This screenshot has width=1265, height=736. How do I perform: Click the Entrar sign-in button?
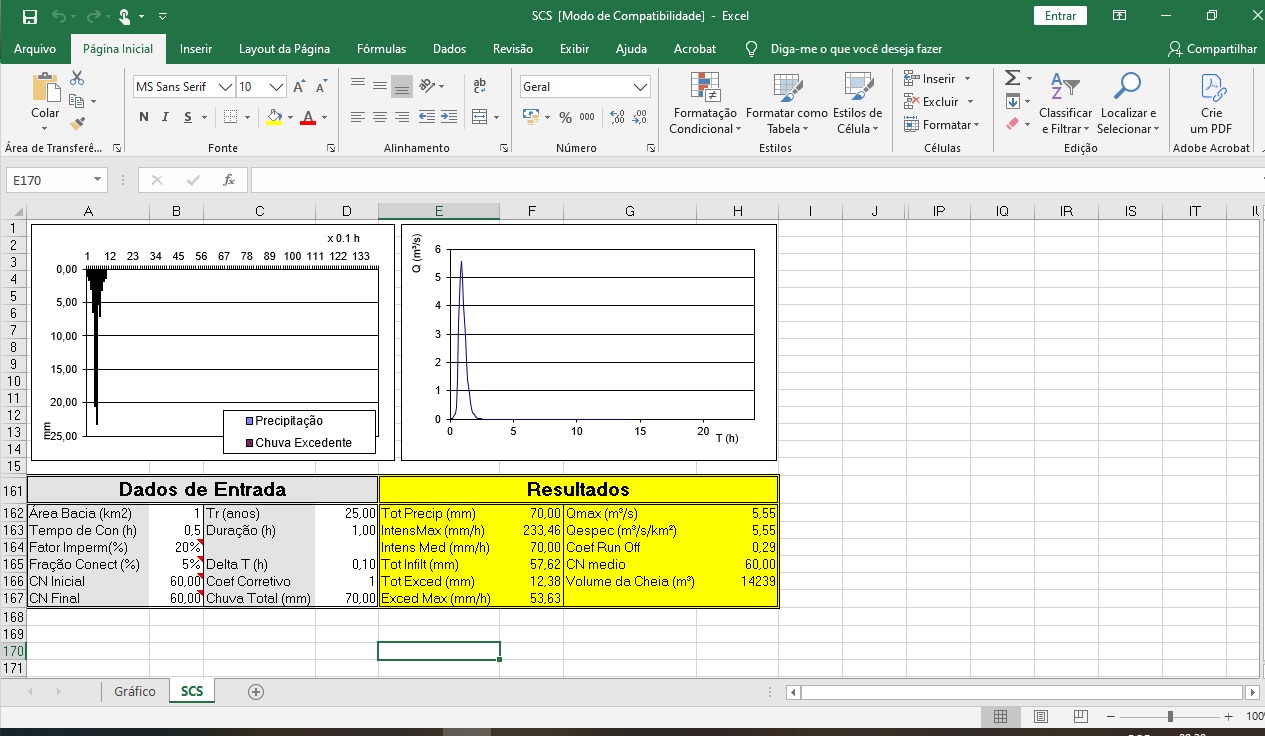1060,16
